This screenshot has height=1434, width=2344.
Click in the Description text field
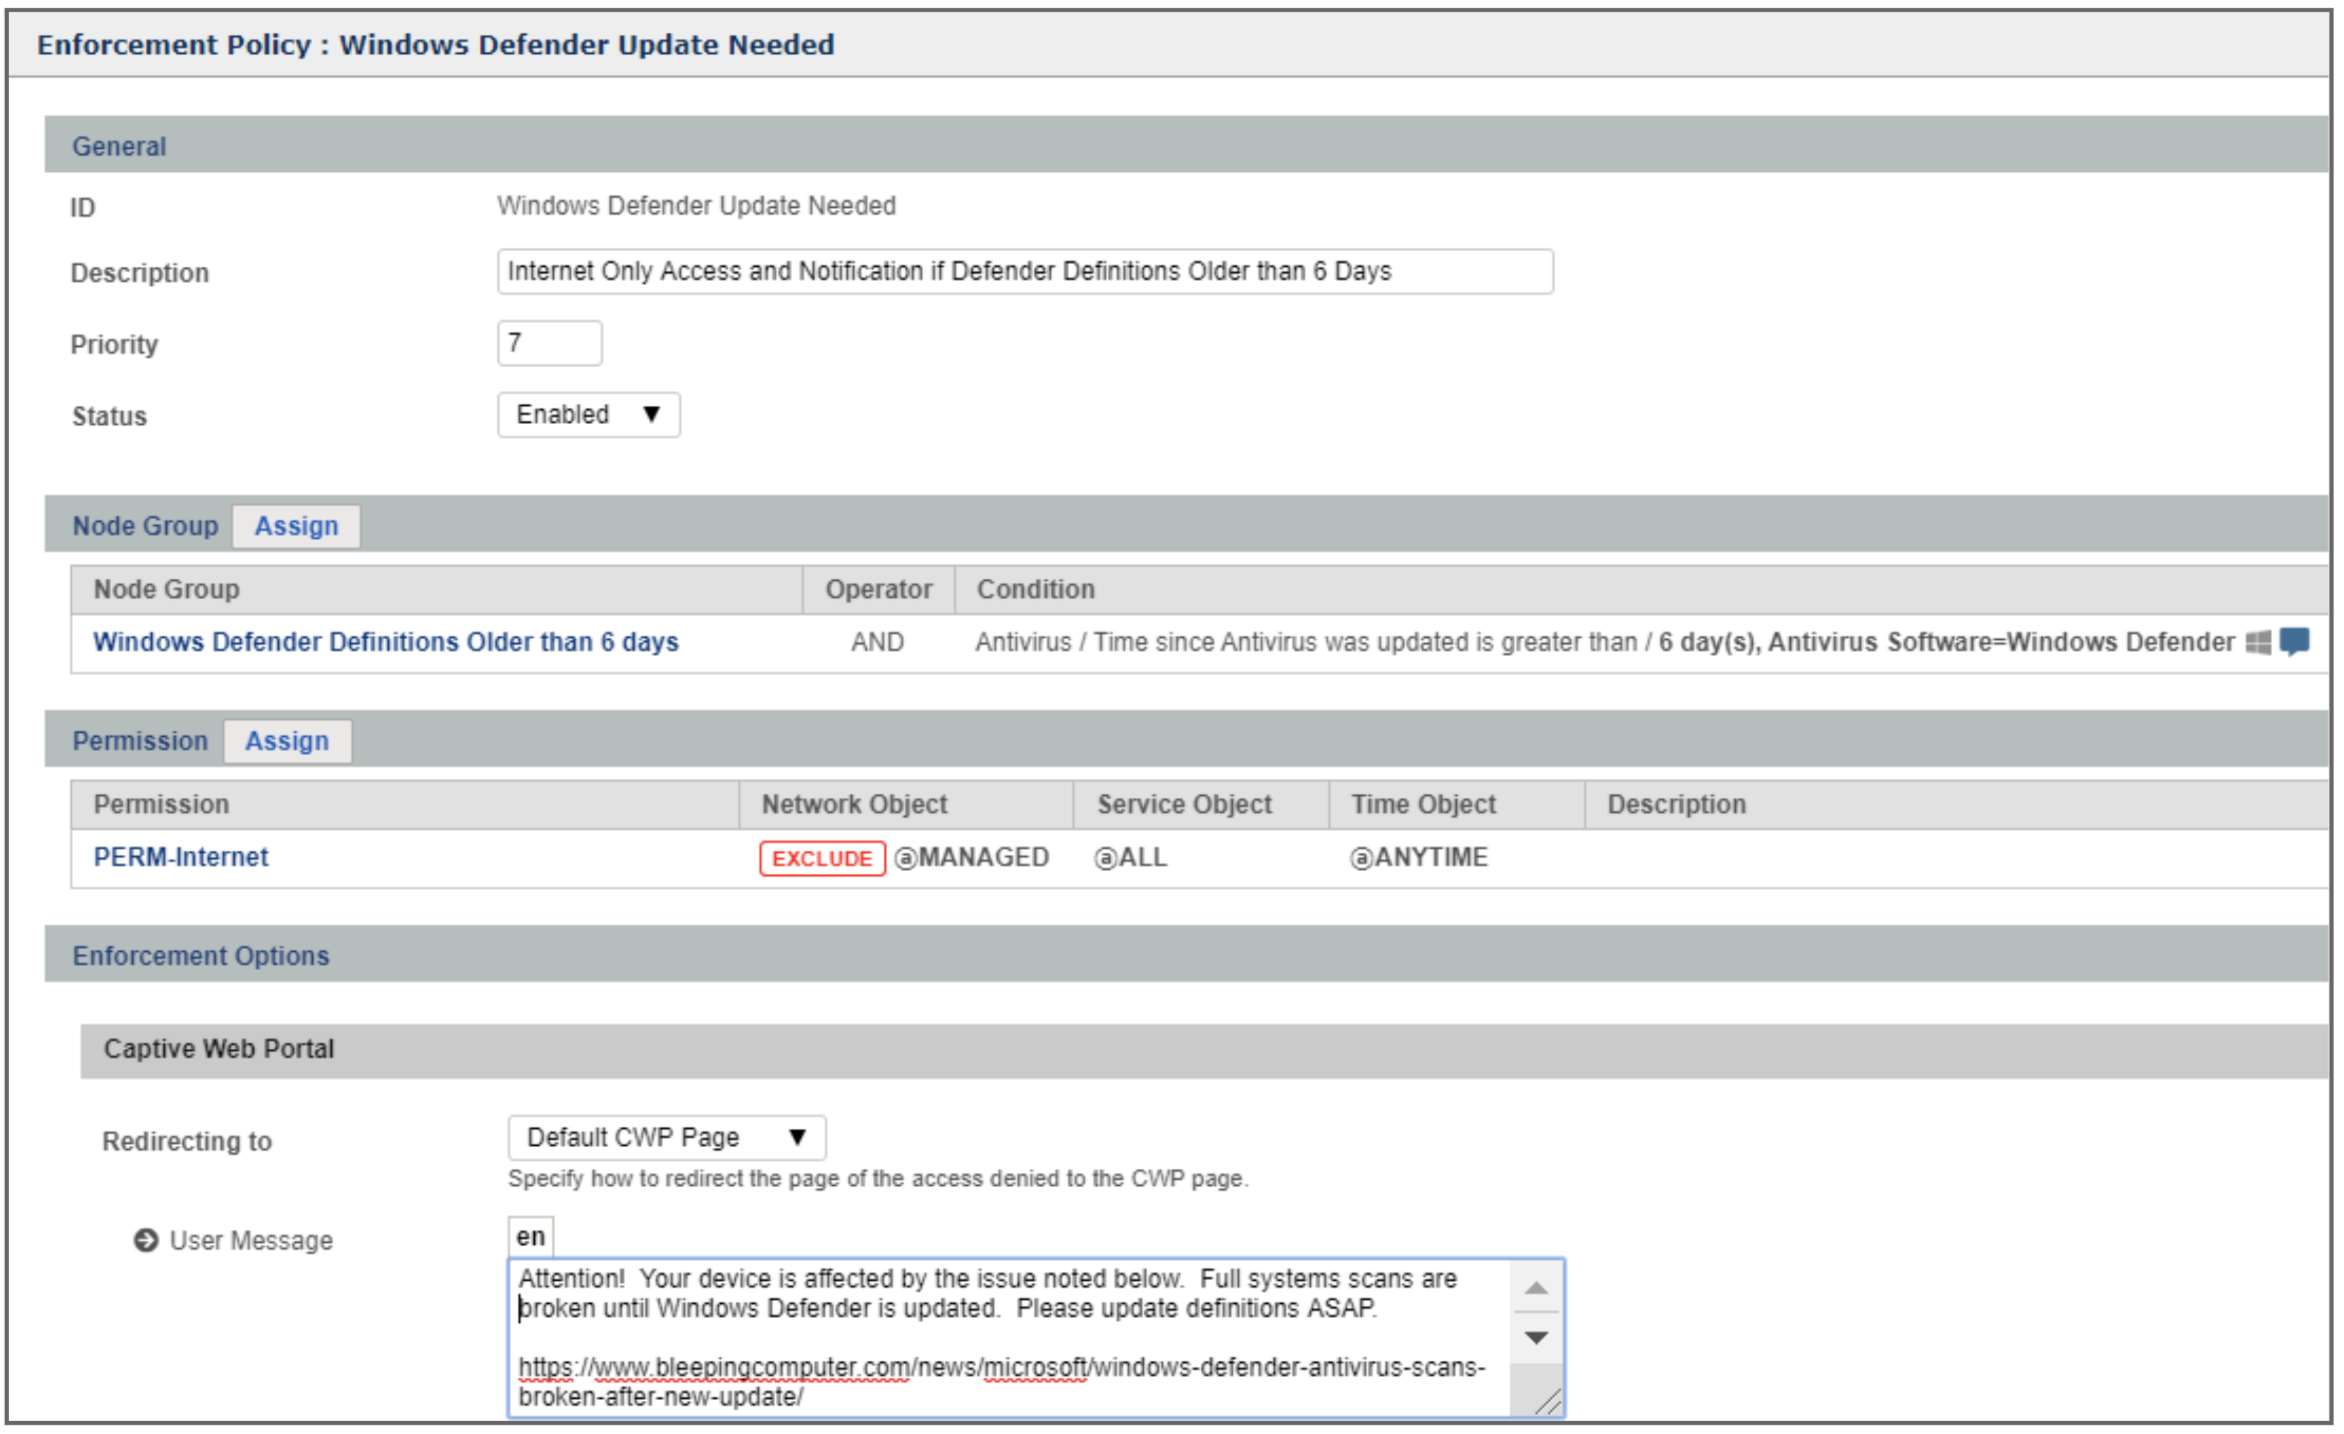pyautogui.click(x=1024, y=272)
